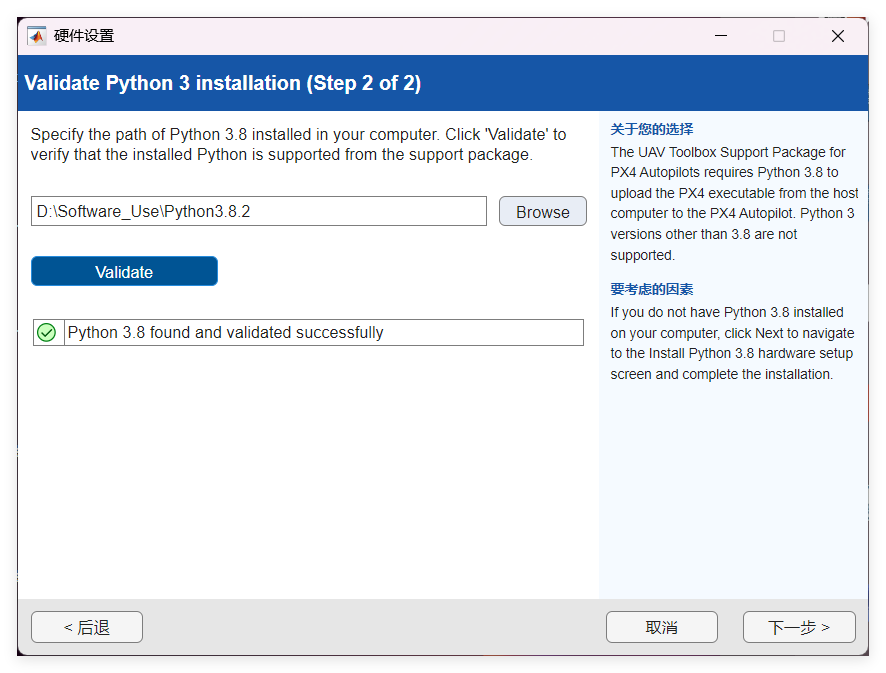Click the maximize window button

[779, 36]
